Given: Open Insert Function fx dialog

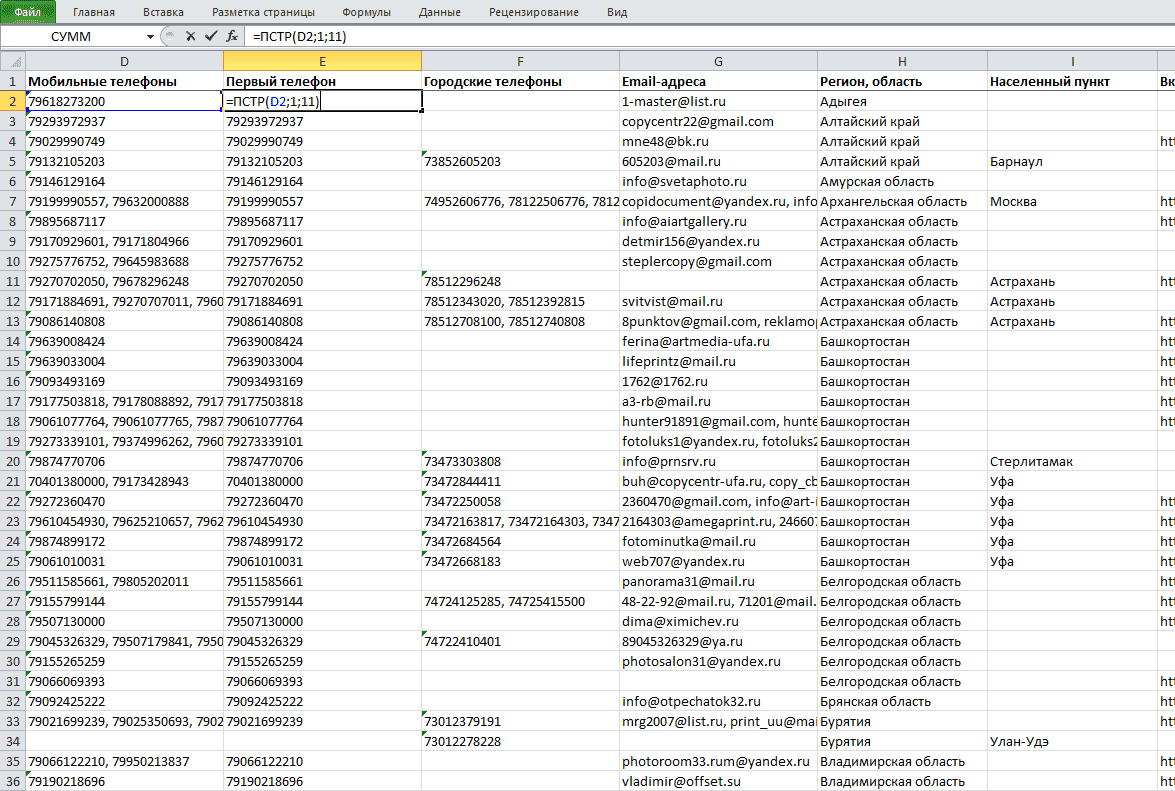Looking at the screenshot, I should pyautogui.click(x=232, y=36).
